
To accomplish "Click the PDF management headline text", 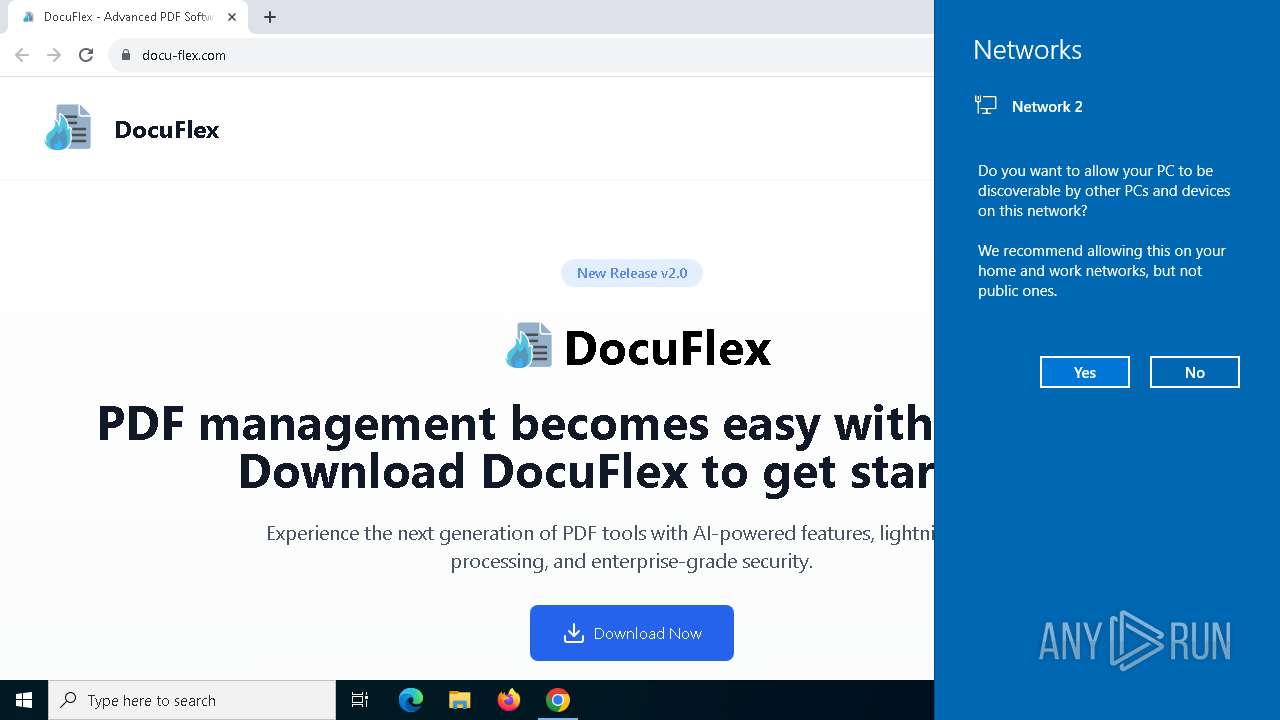I will pyautogui.click(x=515, y=447).
